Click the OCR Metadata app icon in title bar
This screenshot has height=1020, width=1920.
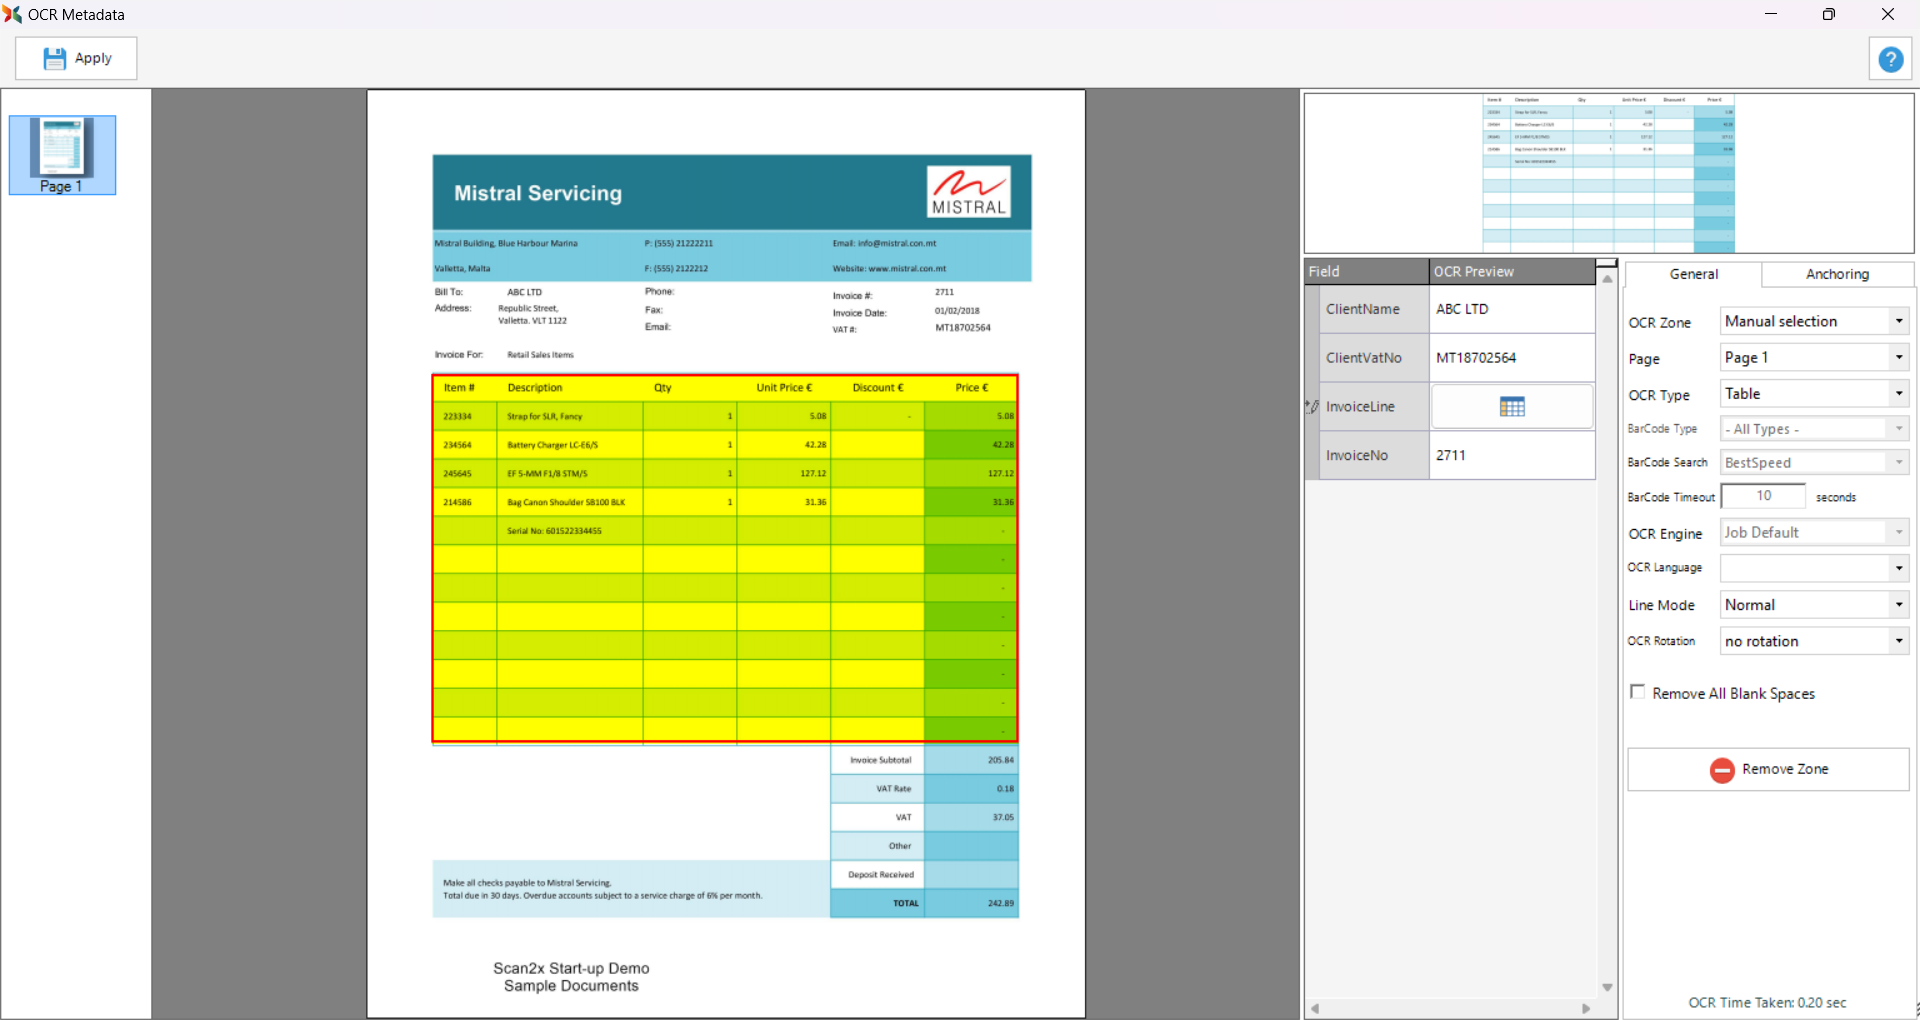coord(12,14)
